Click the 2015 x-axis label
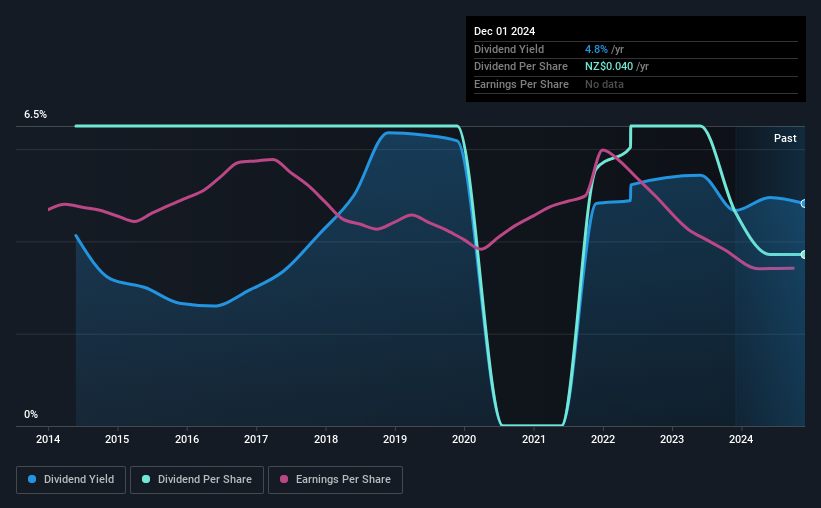This screenshot has width=821, height=508. pyautogui.click(x=117, y=439)
